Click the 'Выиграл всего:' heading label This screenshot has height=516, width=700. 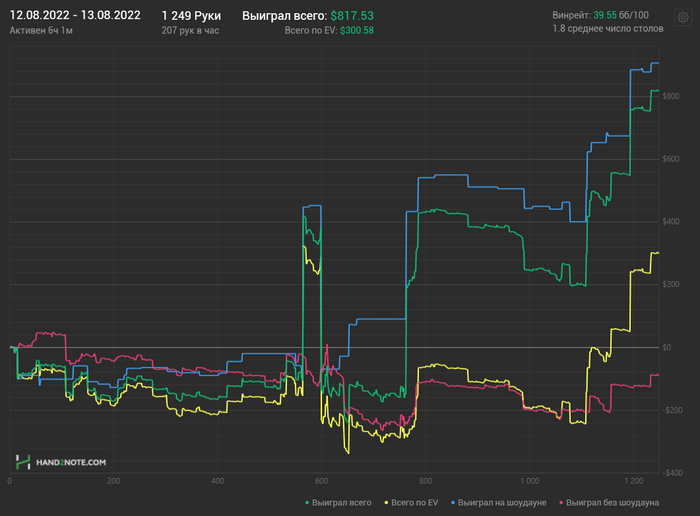[285, 16]
